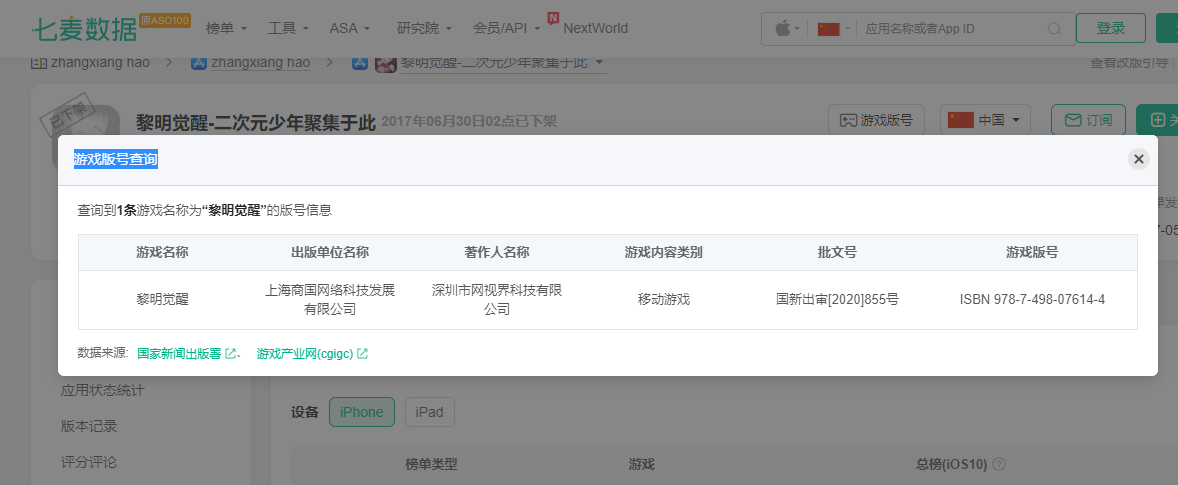Select the iPad device option

point(430,411)
